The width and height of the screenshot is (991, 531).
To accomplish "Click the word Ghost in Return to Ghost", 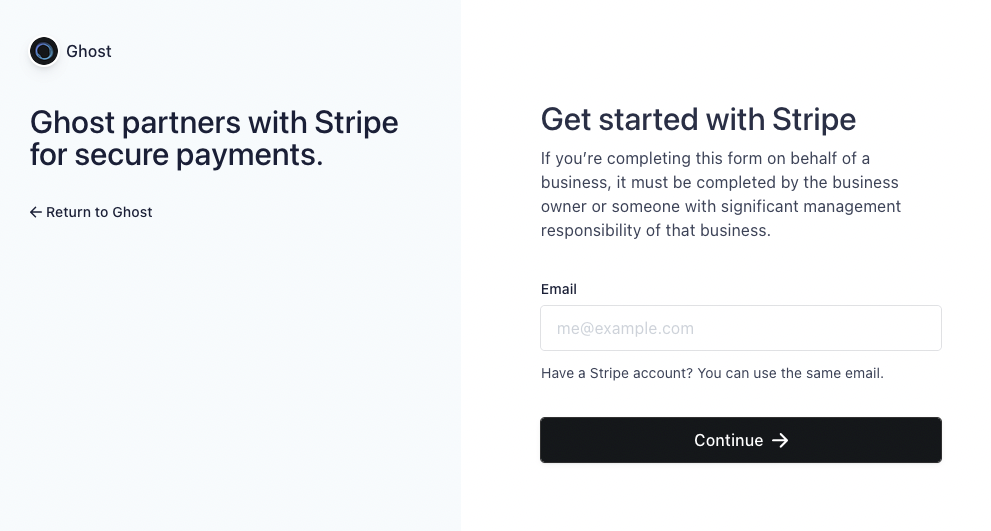I will pyautogui.click(x=133, y=212).
